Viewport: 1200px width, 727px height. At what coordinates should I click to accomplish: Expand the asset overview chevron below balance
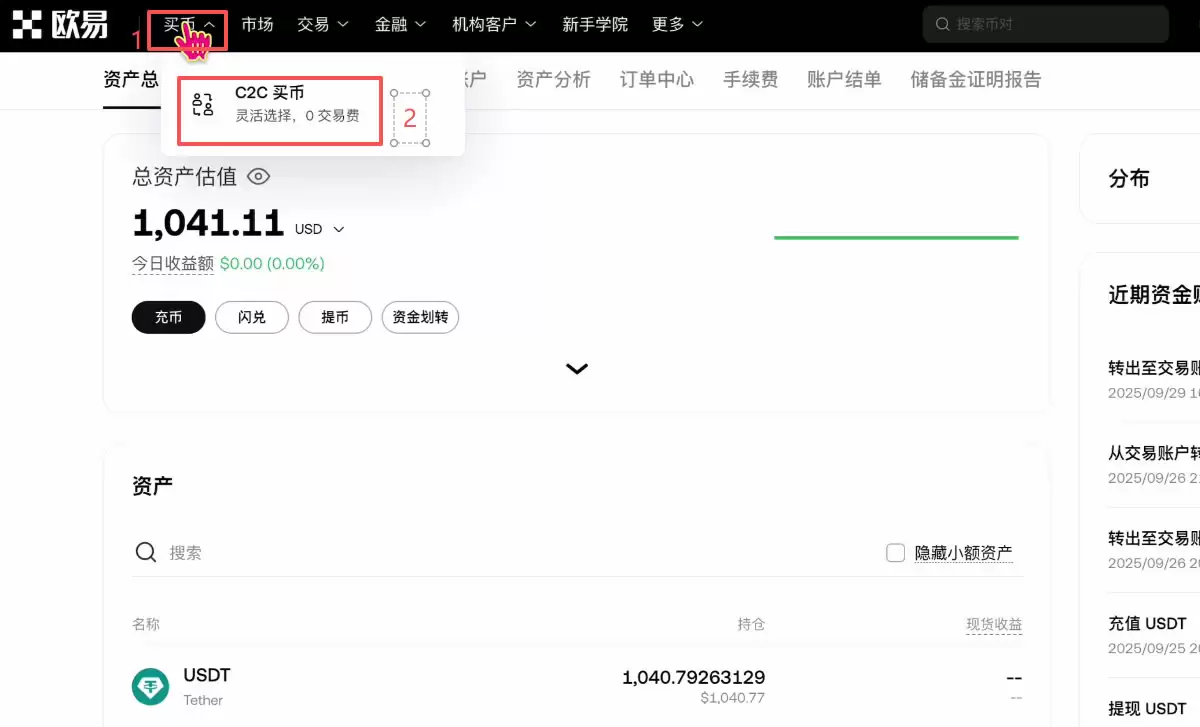coord(577,368)
